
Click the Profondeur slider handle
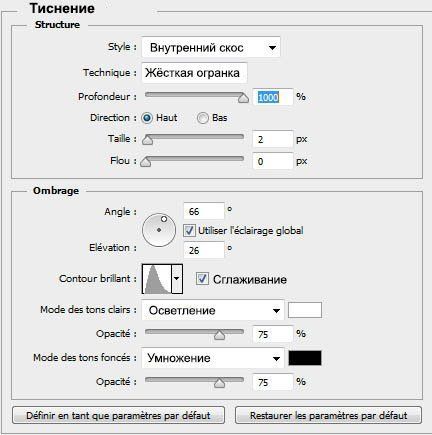244,98
